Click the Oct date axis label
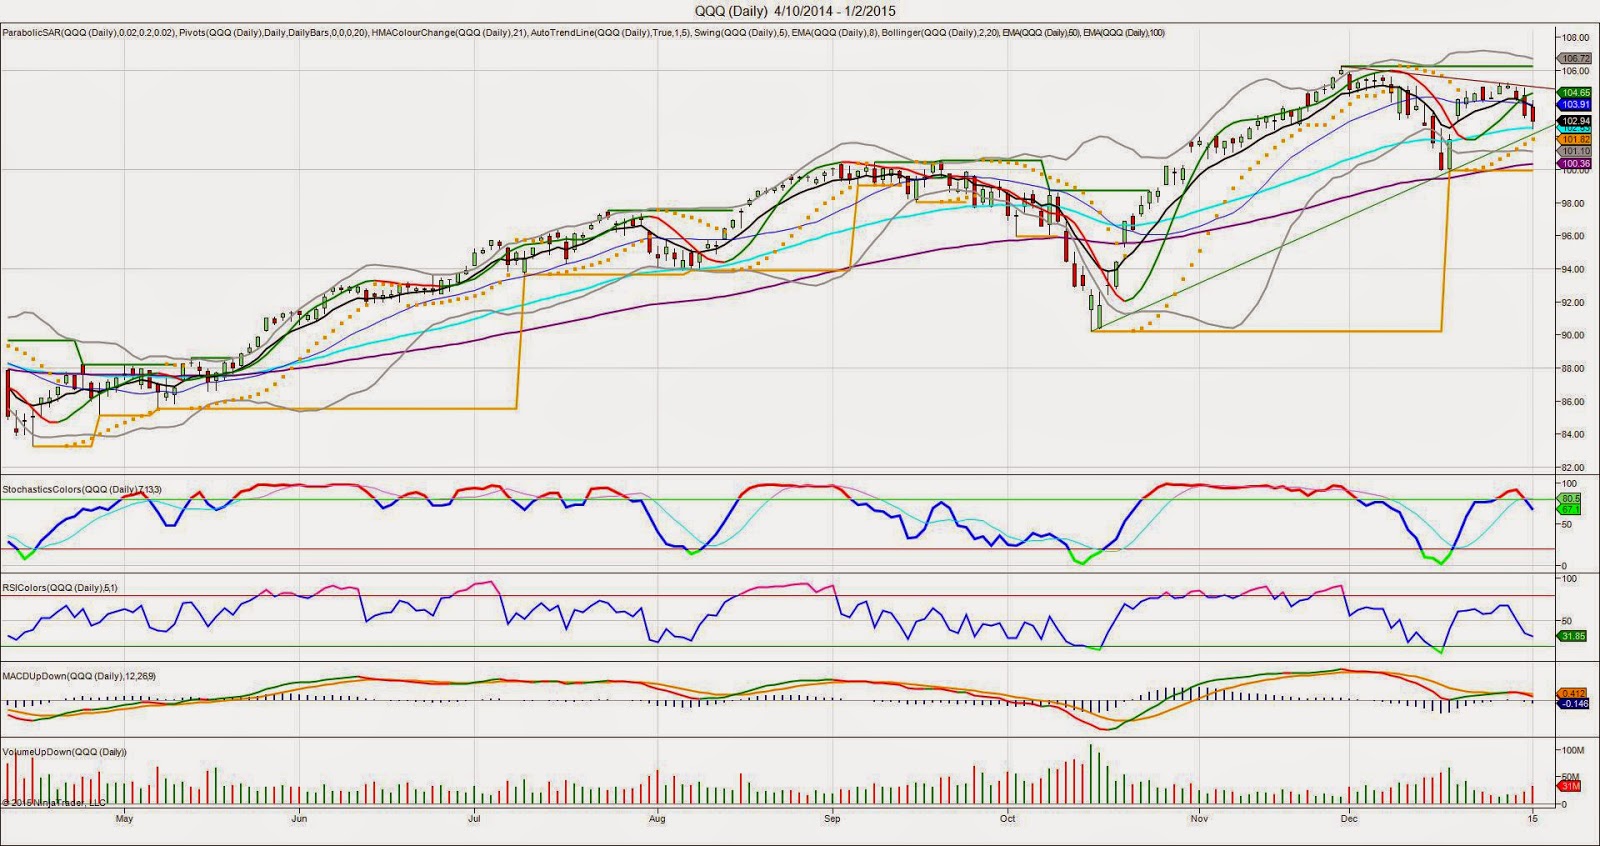Screen dimensions: 1600x846 1007,818
